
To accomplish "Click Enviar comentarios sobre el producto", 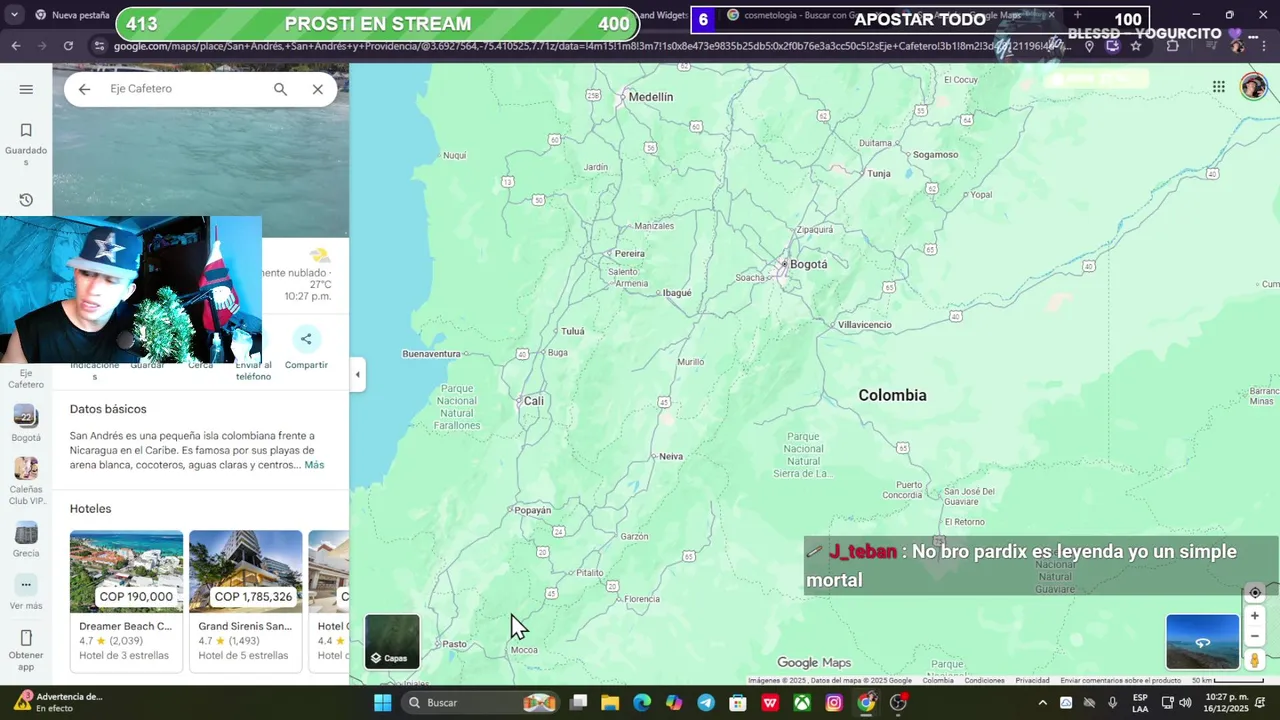I will click(1120, 680).
